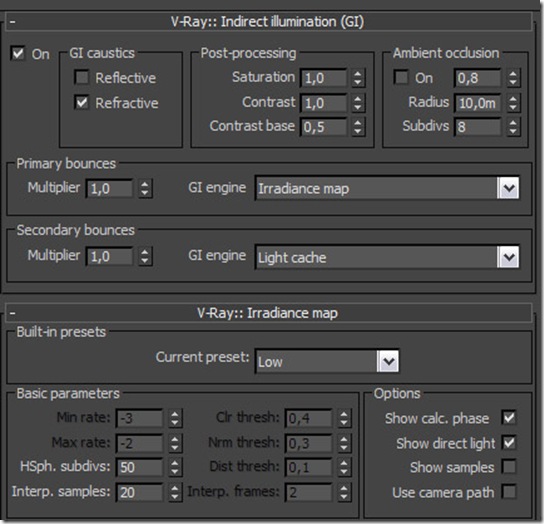The width and height of the screenshot is (544, 524).
Task: Adjust the Ambient occlusion Radius spinner
Action: pyautogui.click(x=513, y=103)
